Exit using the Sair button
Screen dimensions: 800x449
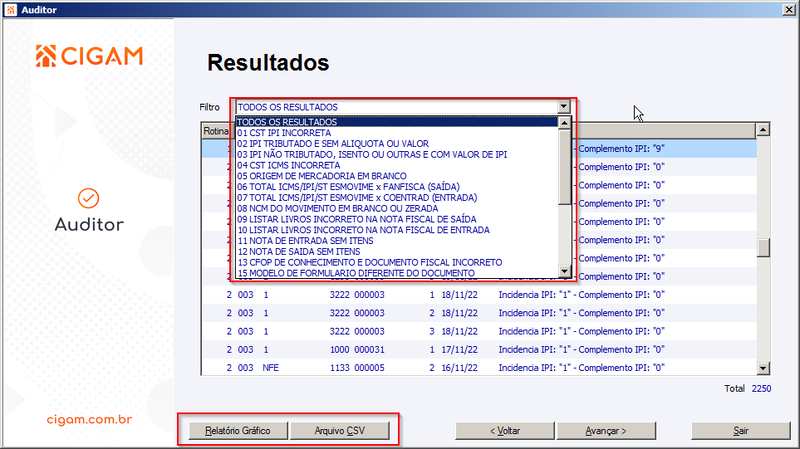[x=740, y=431]
